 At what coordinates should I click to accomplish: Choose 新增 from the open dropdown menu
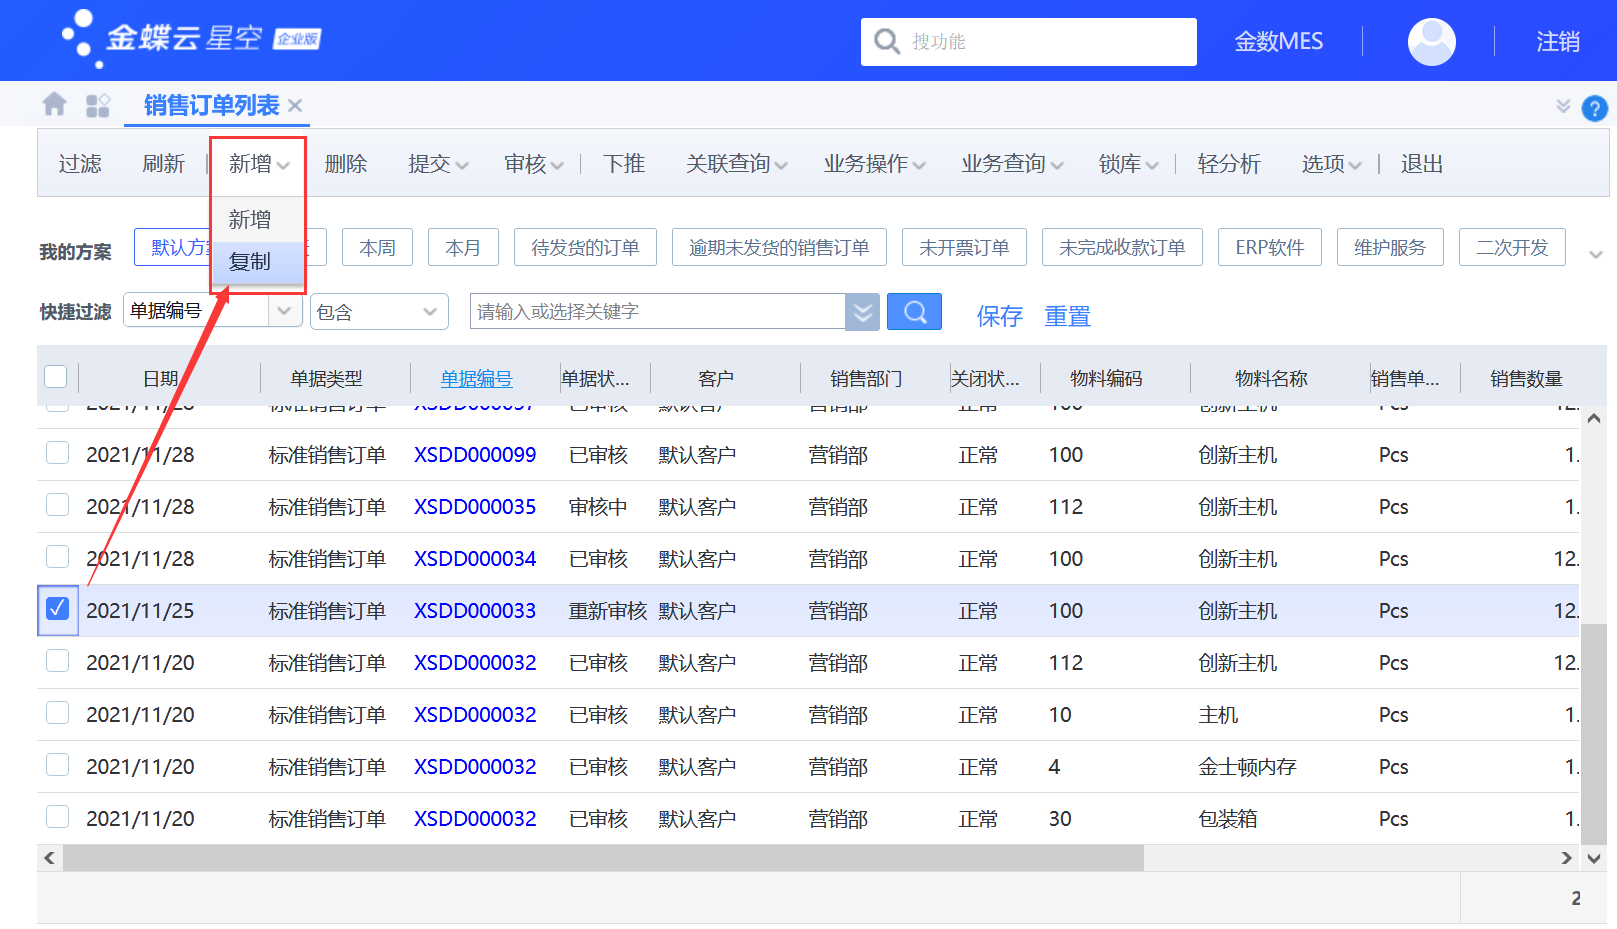tap(257, 220)
